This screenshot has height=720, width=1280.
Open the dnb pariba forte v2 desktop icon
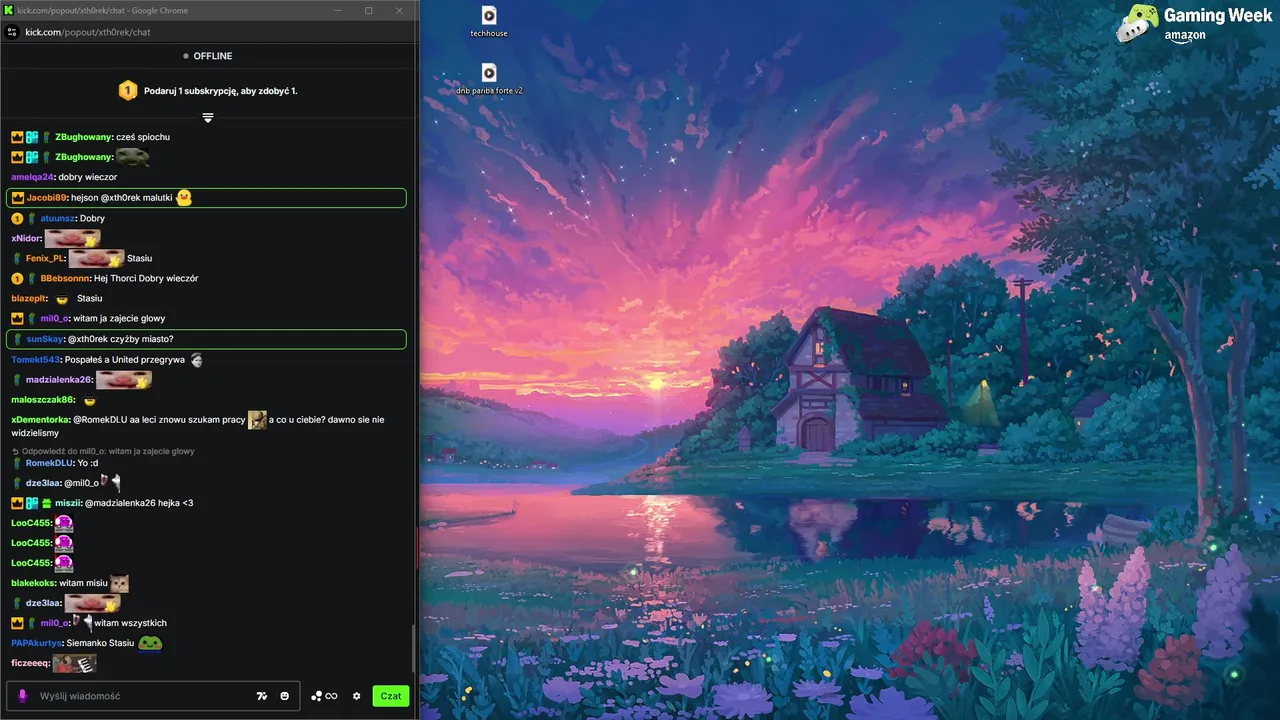pyautogui.click(x=489, y=79)
